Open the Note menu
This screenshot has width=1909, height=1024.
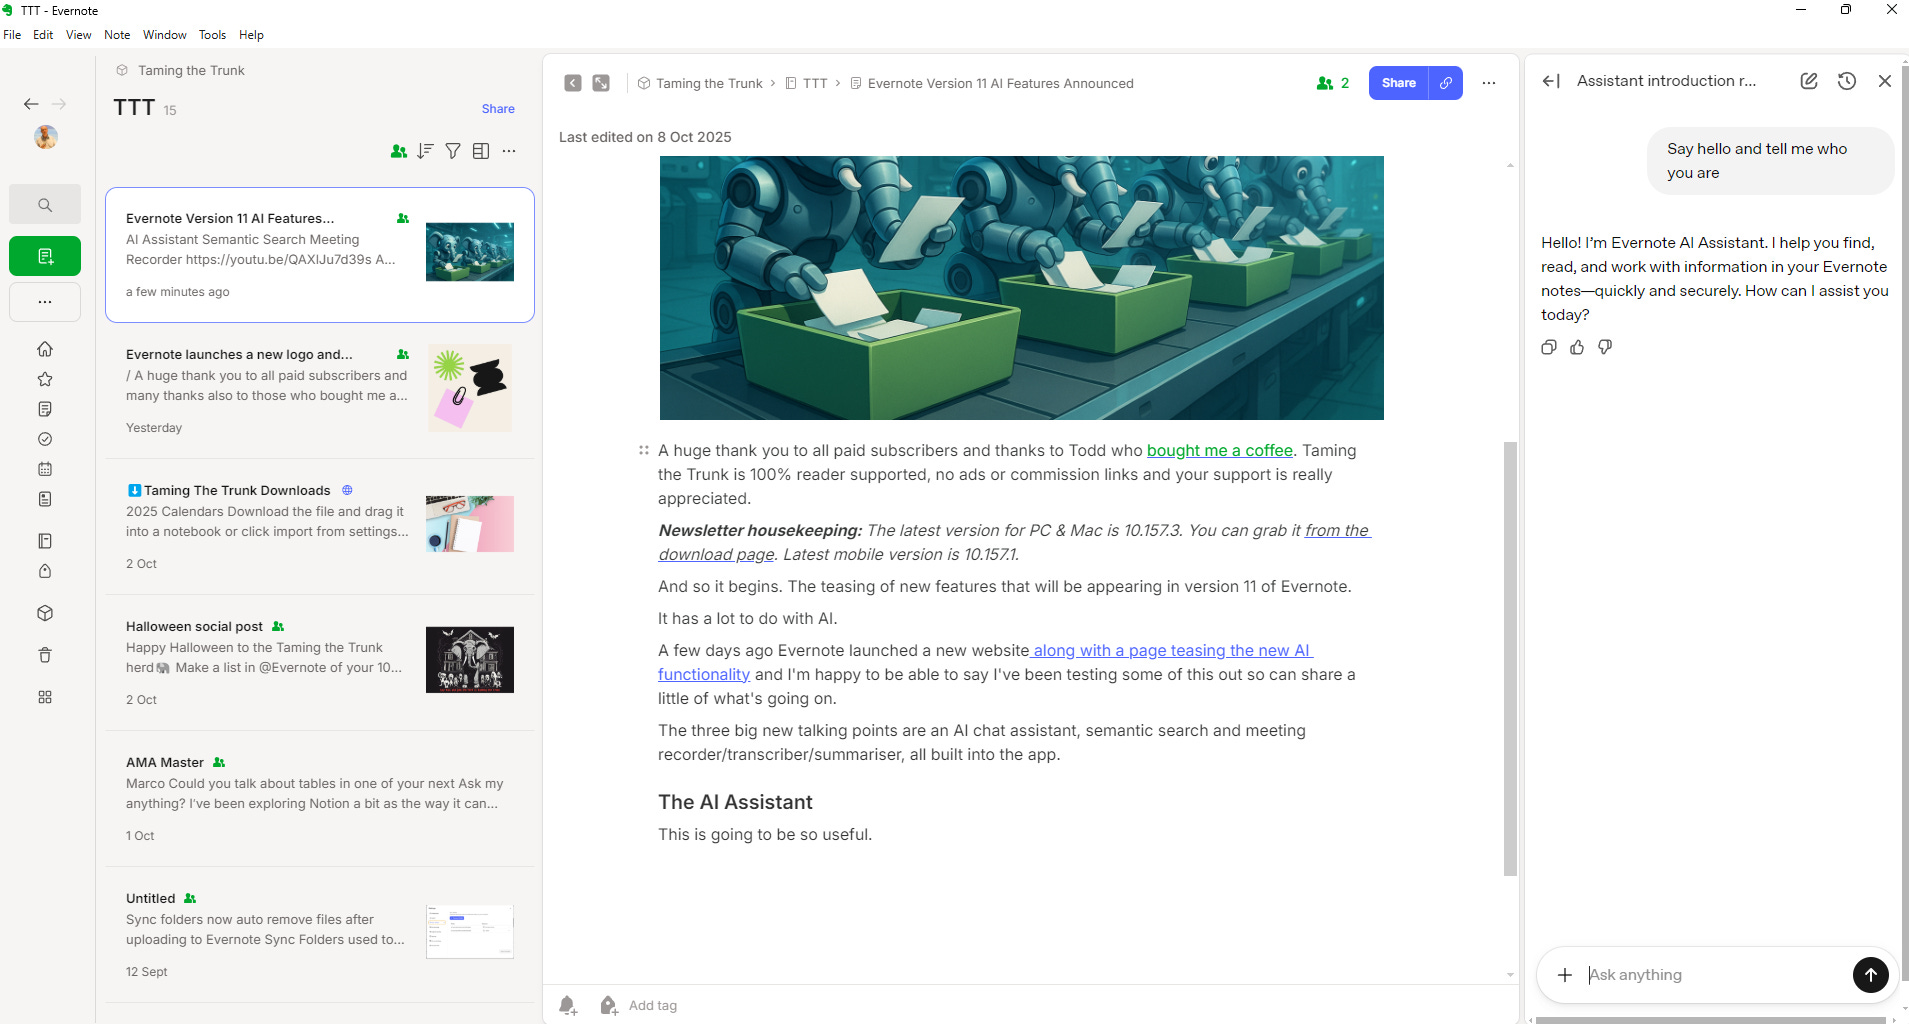click(117, 35)
